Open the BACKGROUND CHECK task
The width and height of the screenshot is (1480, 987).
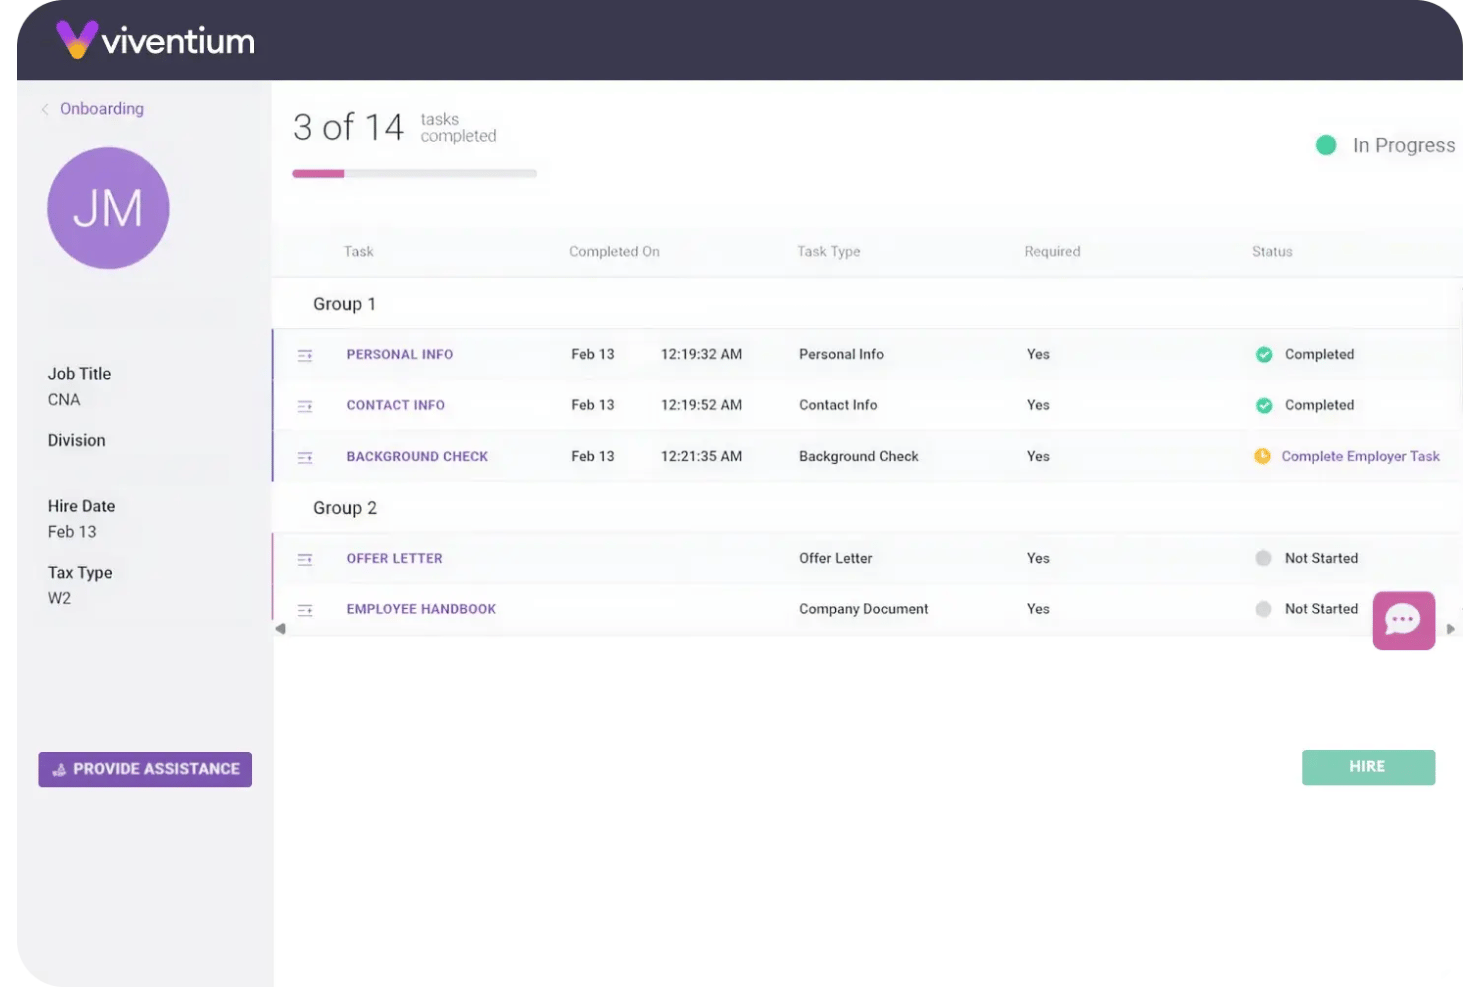pos(417,456)
